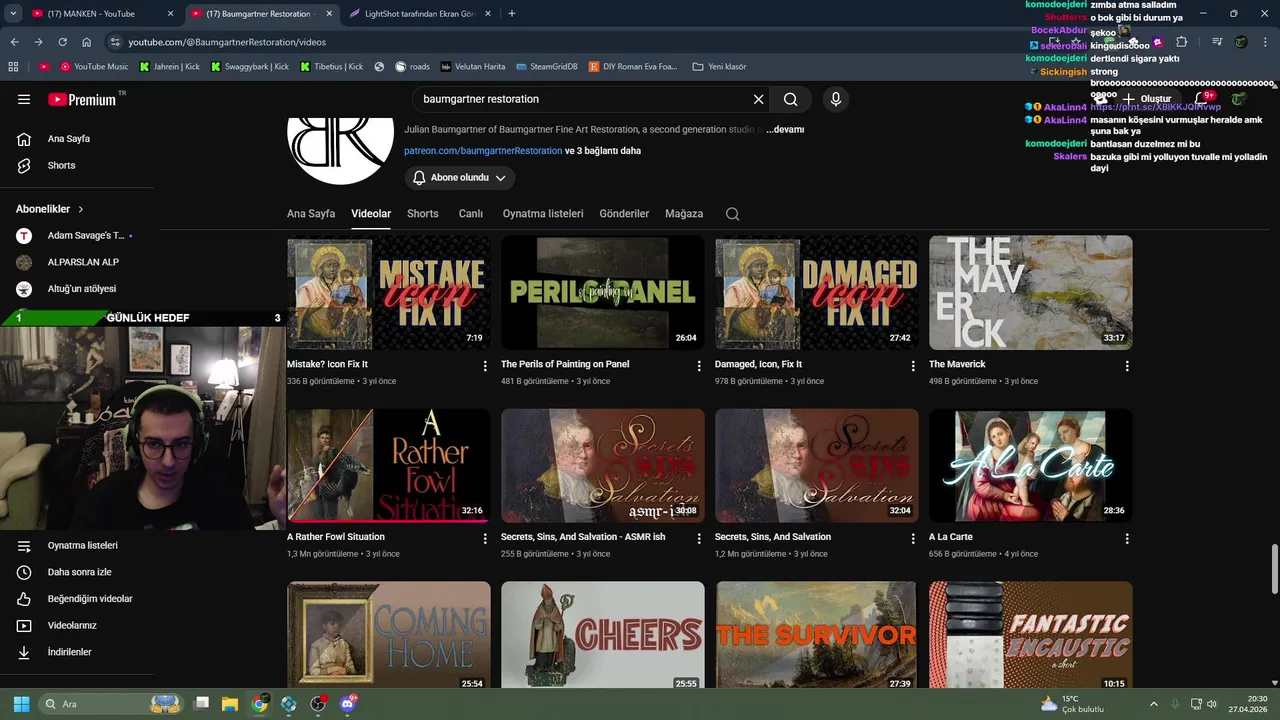Image resolution: width=1280 pixels, height=720 pixels.
Task: Switch to the channel Ana Sayfa tab
Action: [x=311, y=214]
